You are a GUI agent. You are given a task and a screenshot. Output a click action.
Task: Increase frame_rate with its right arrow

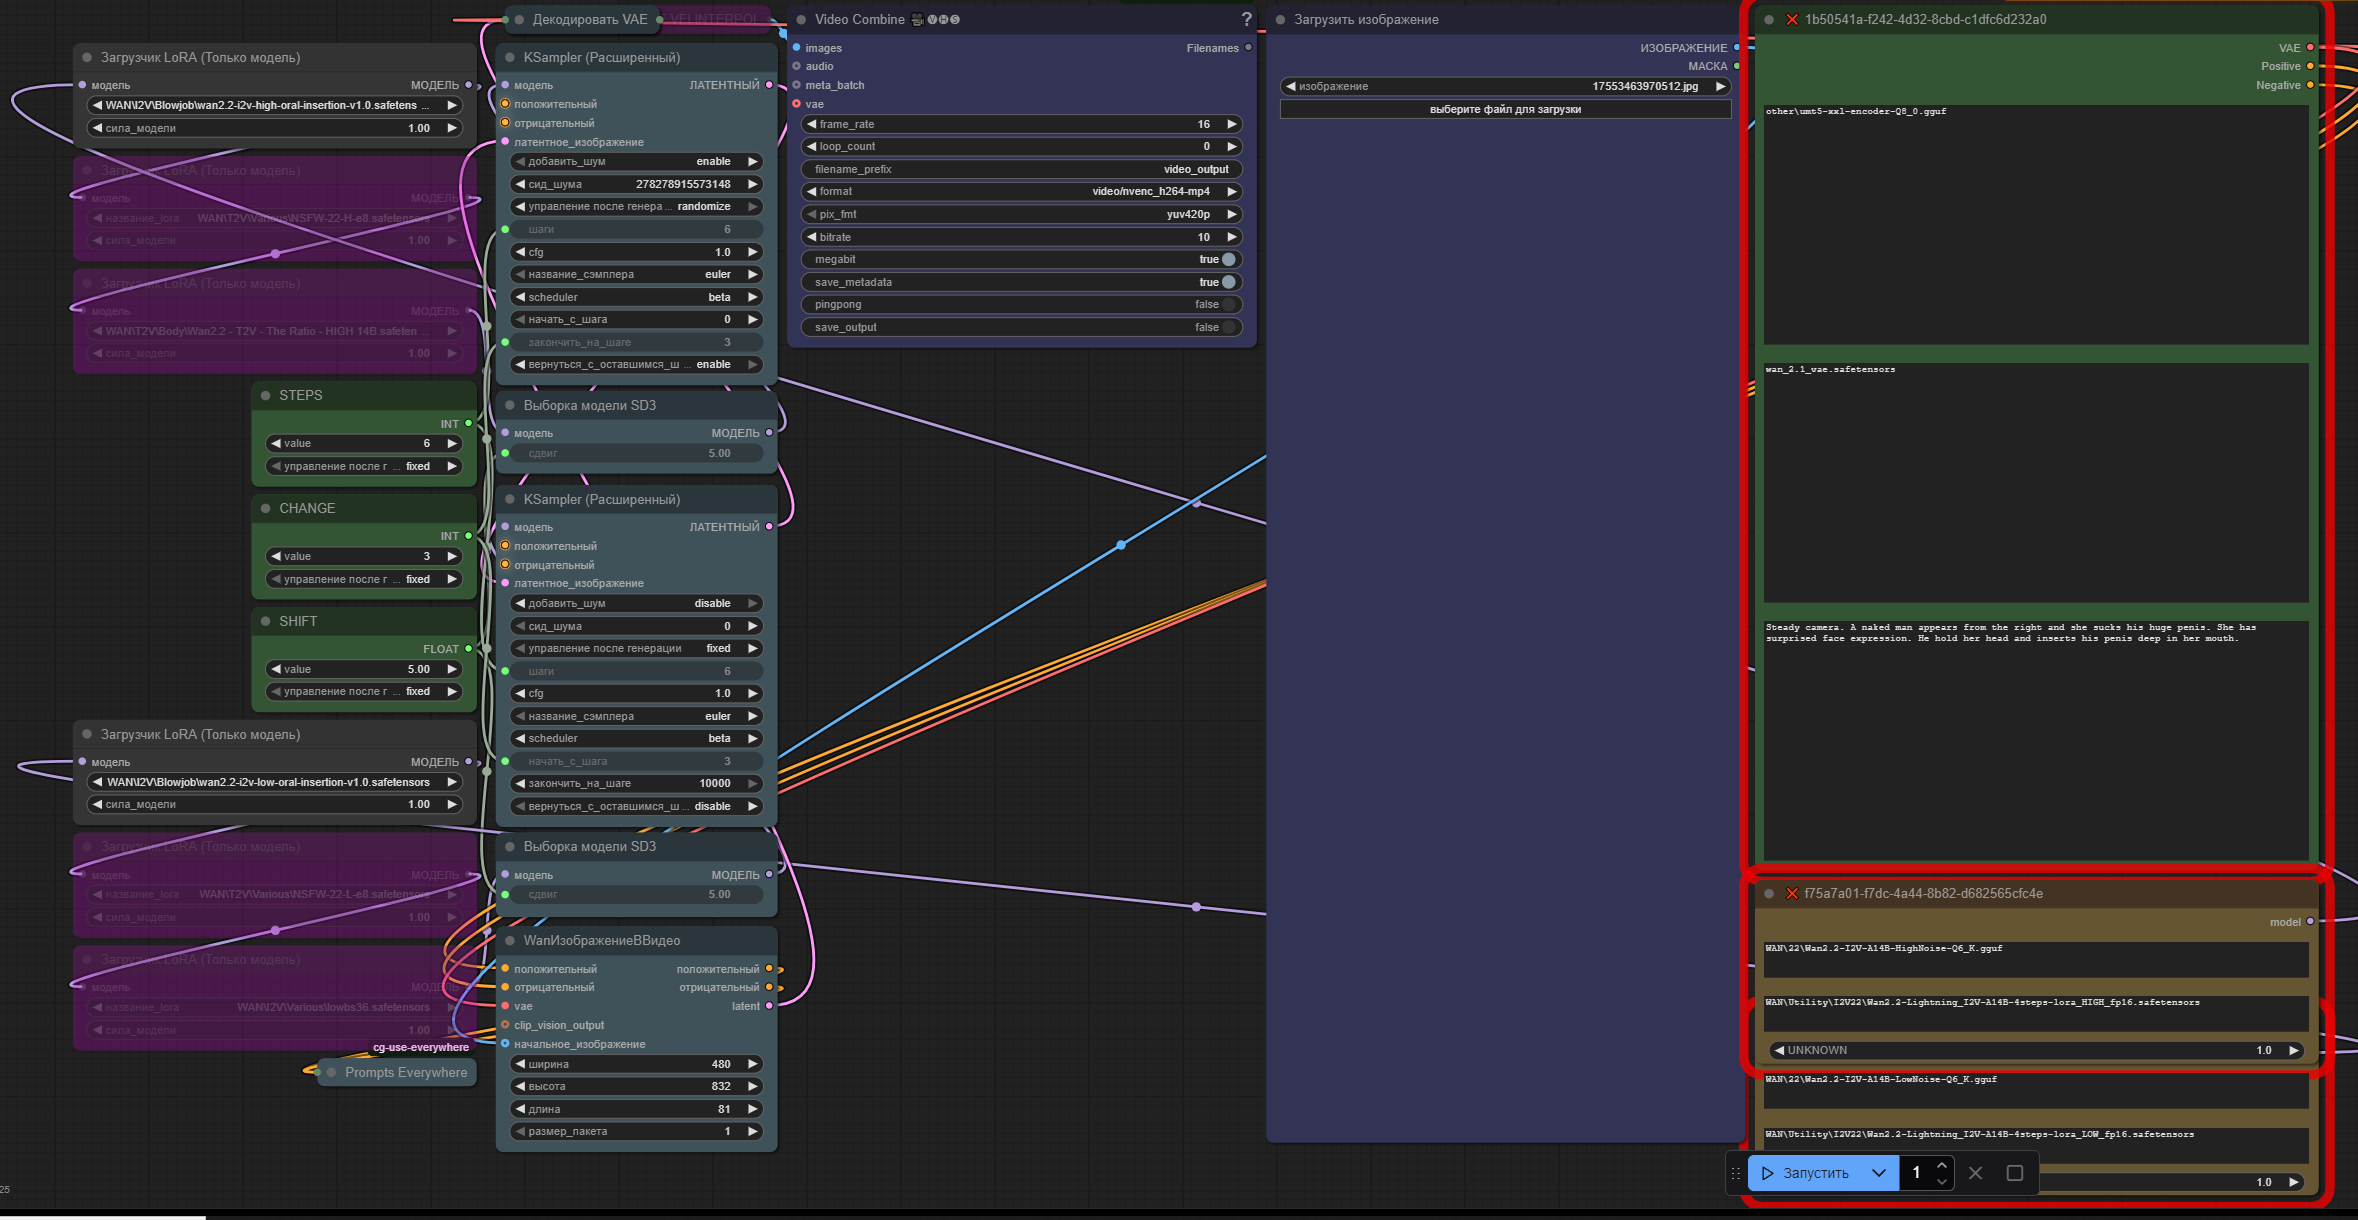tap(1232, 124)
